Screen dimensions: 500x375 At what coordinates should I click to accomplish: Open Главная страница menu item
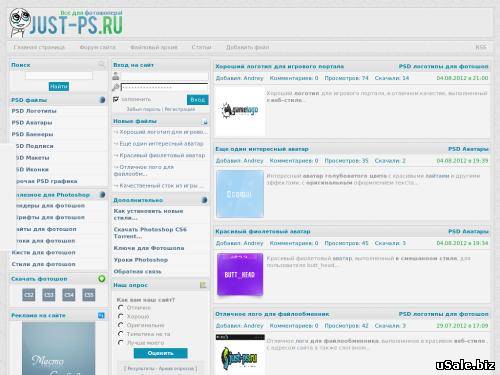tap(39, 47)
